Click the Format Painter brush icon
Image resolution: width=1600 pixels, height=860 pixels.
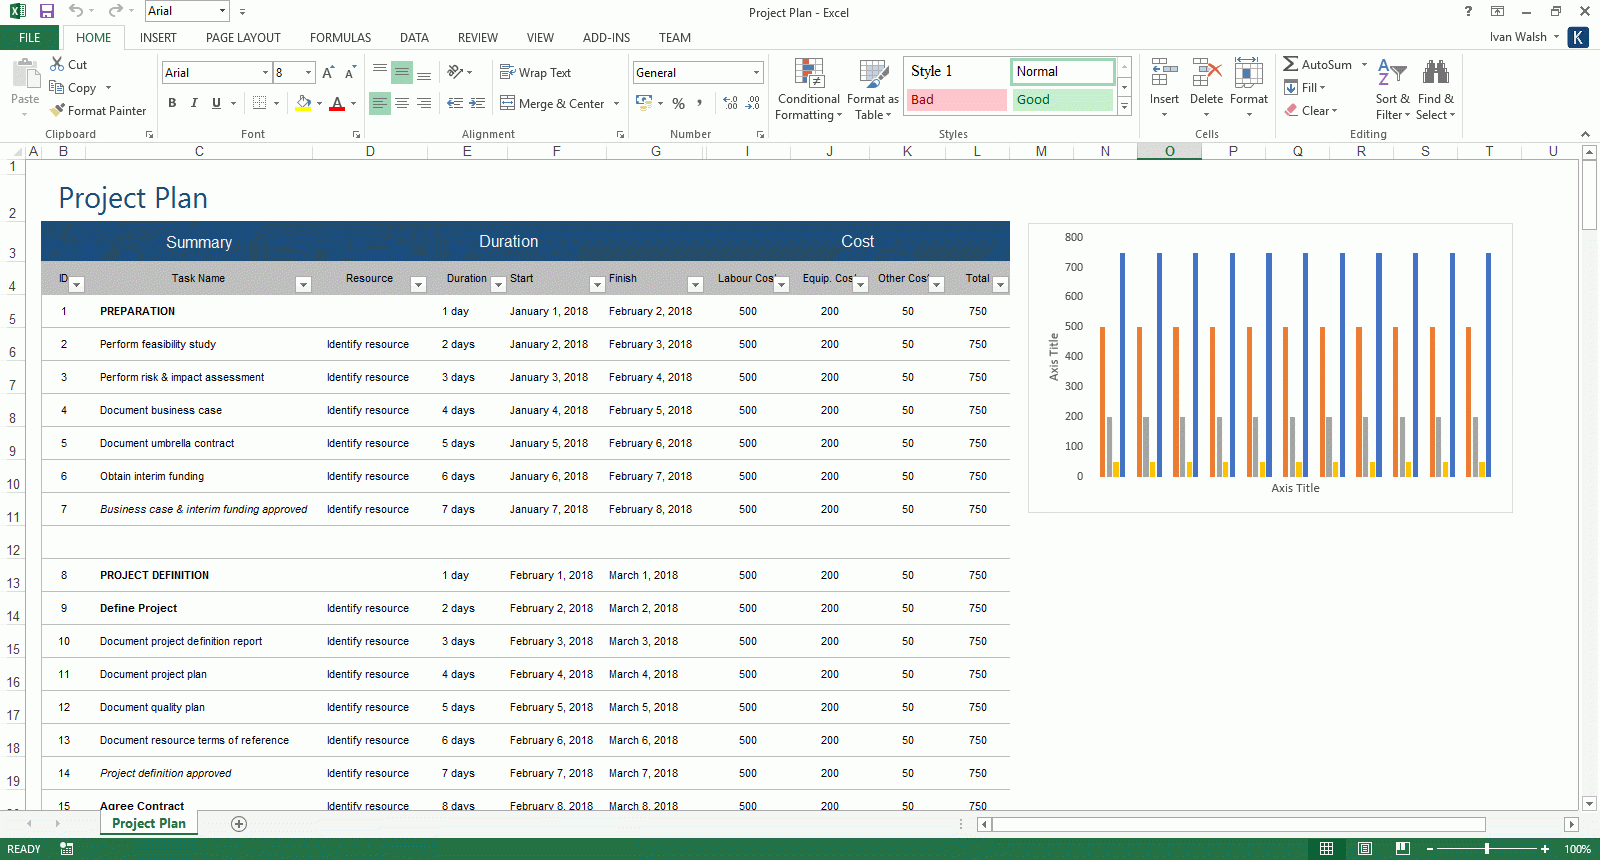point(58,111)
